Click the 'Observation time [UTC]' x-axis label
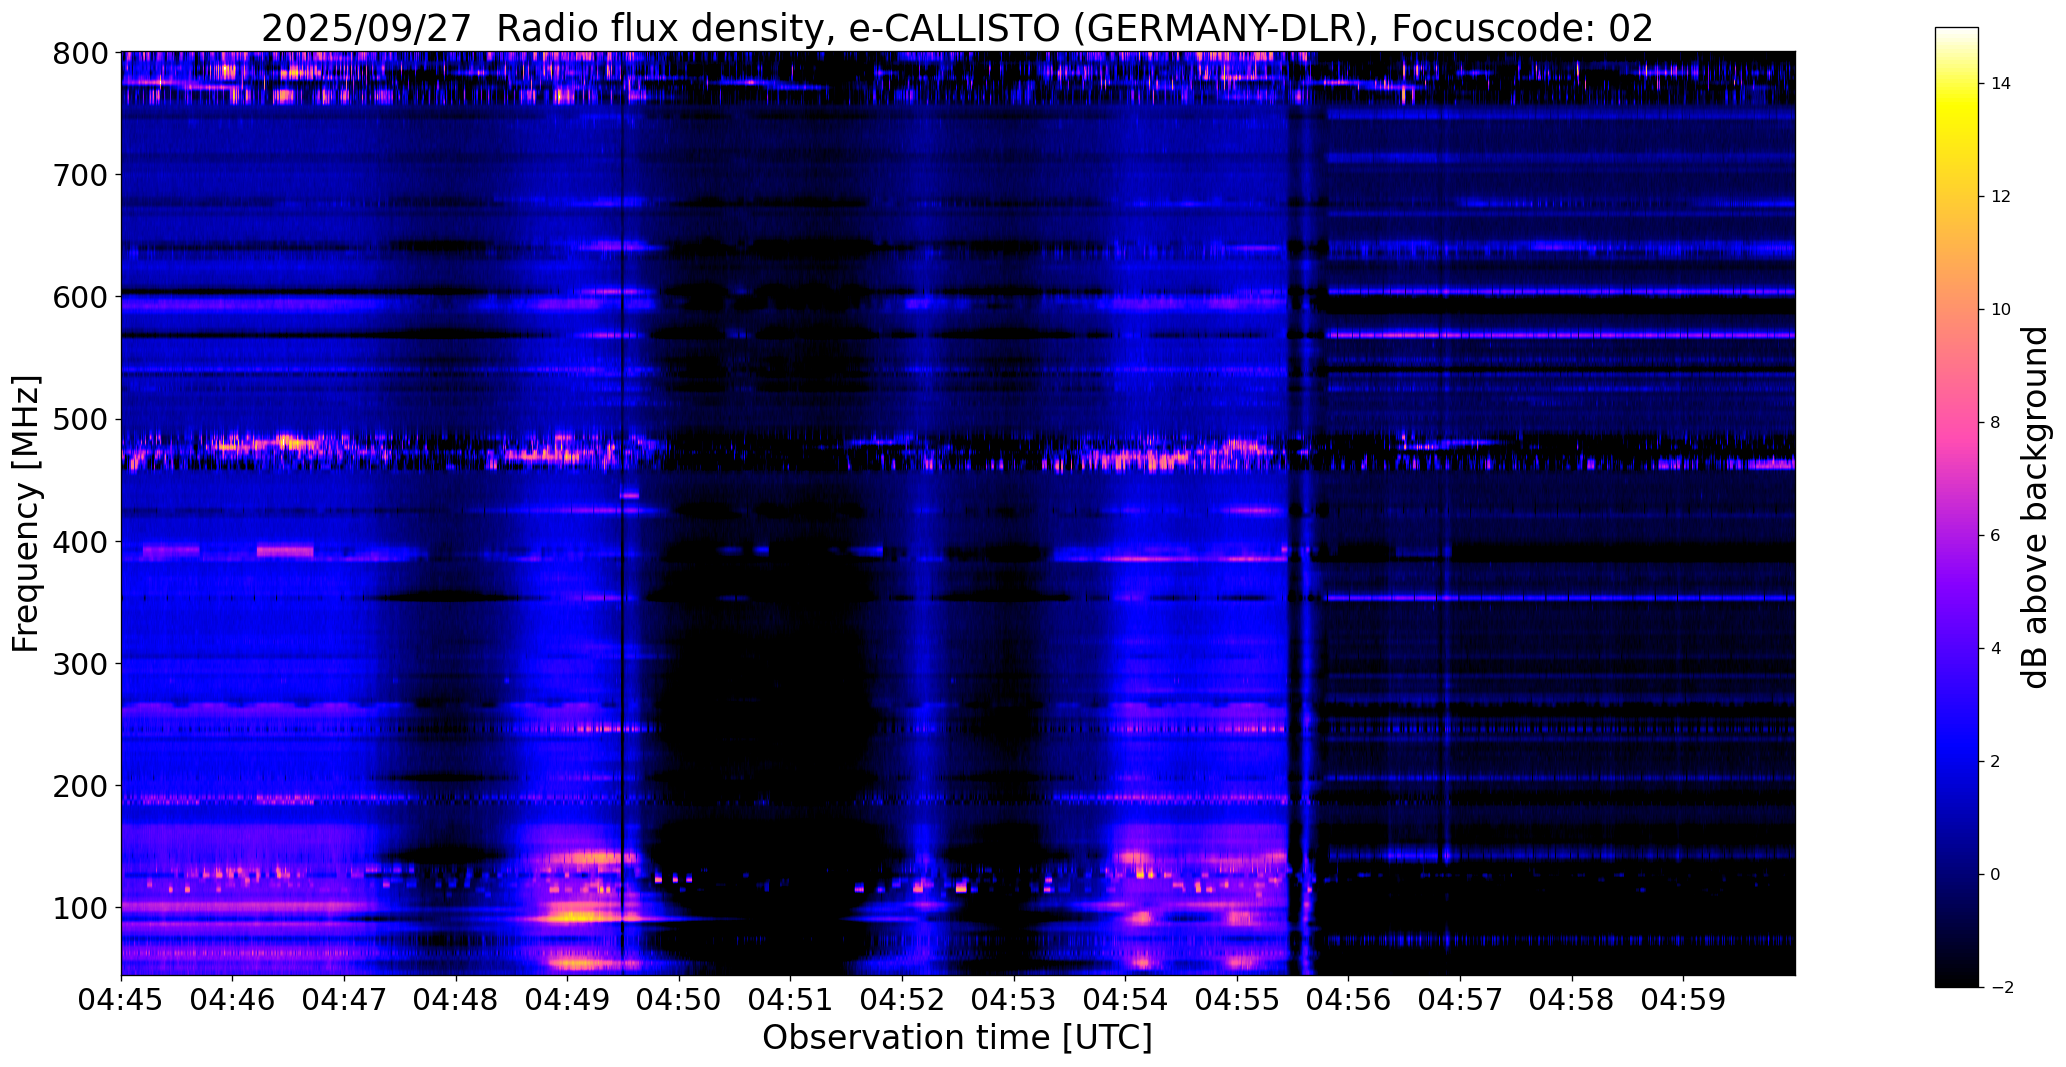The image size is (2066, 1067). (x=957, y=1038)
